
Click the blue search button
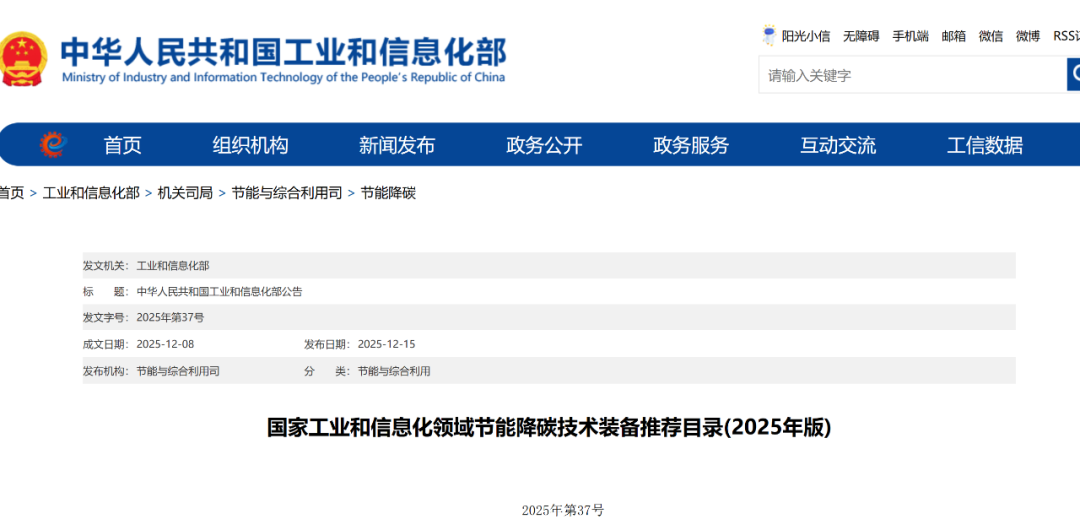1074,74
